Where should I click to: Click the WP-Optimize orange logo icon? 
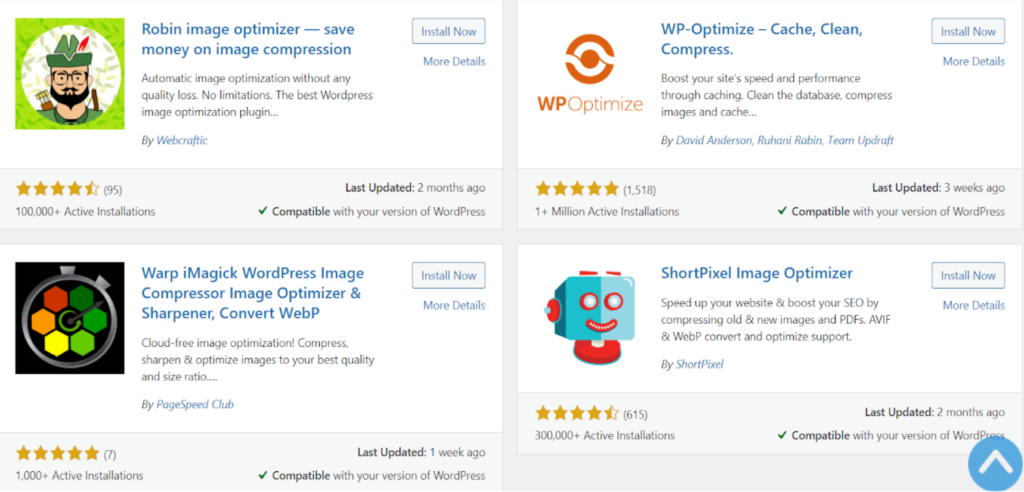(590, 74)
